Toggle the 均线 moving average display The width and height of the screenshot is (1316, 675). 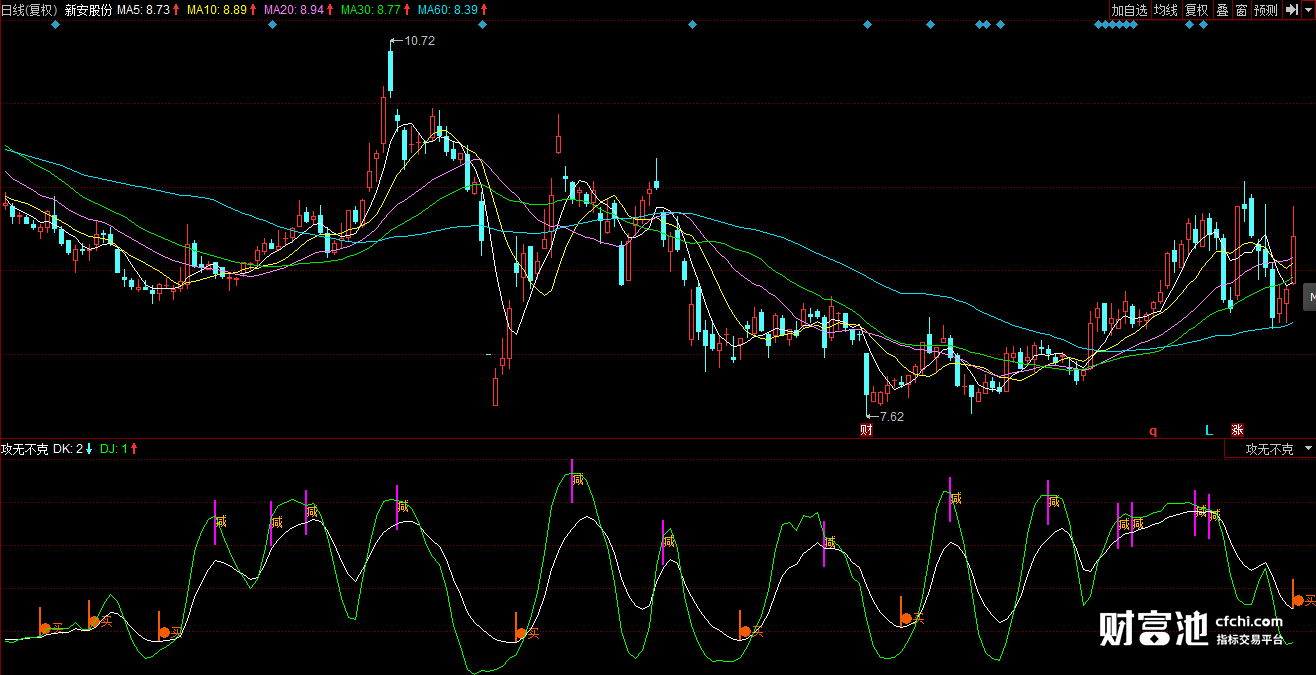point(1165,10)
